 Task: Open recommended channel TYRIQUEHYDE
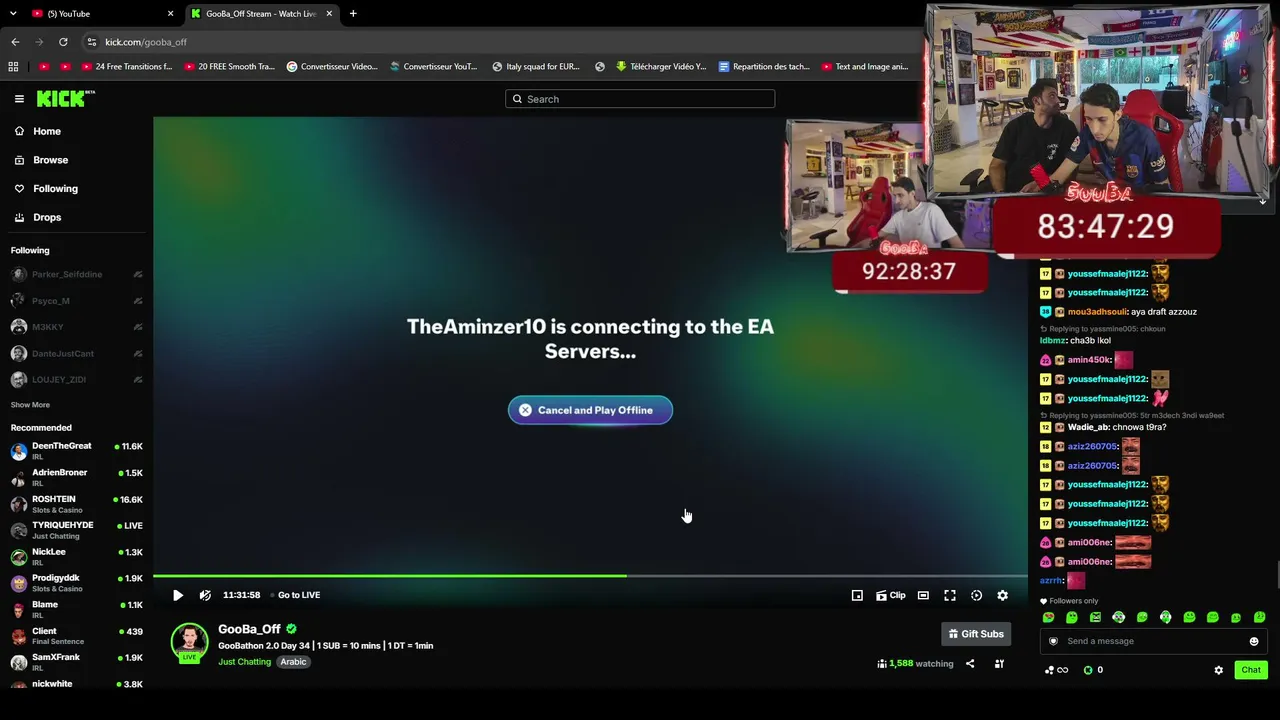[x=76, y=530]
